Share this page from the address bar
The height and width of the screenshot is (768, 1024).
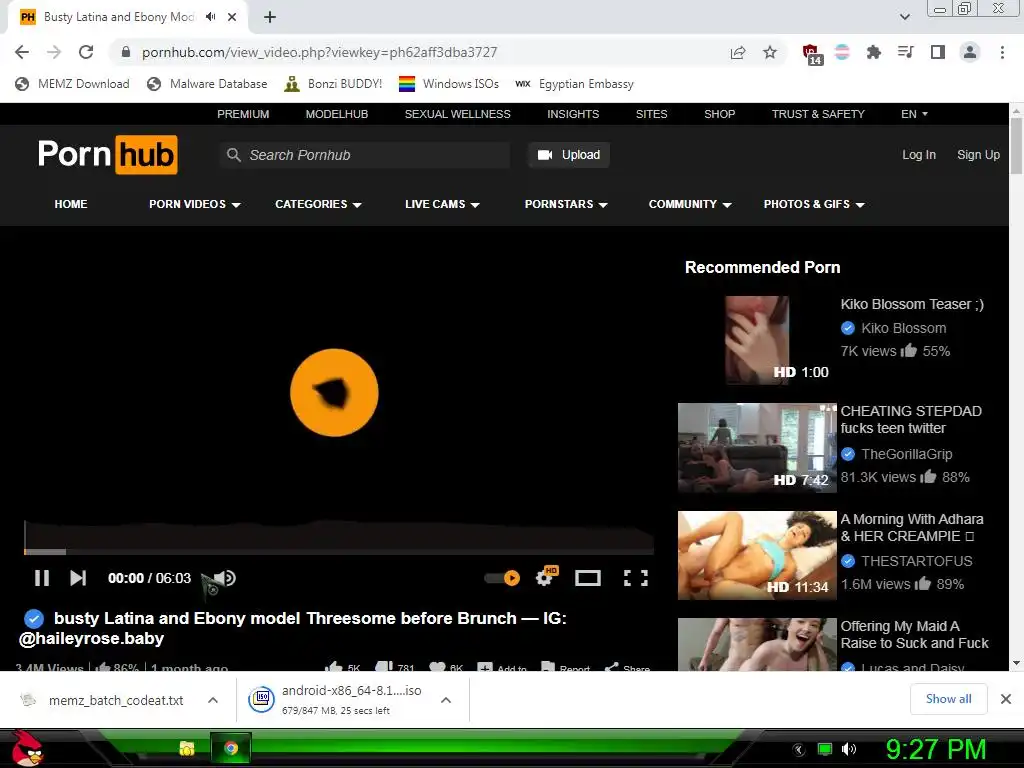click(x=738, y=52)
